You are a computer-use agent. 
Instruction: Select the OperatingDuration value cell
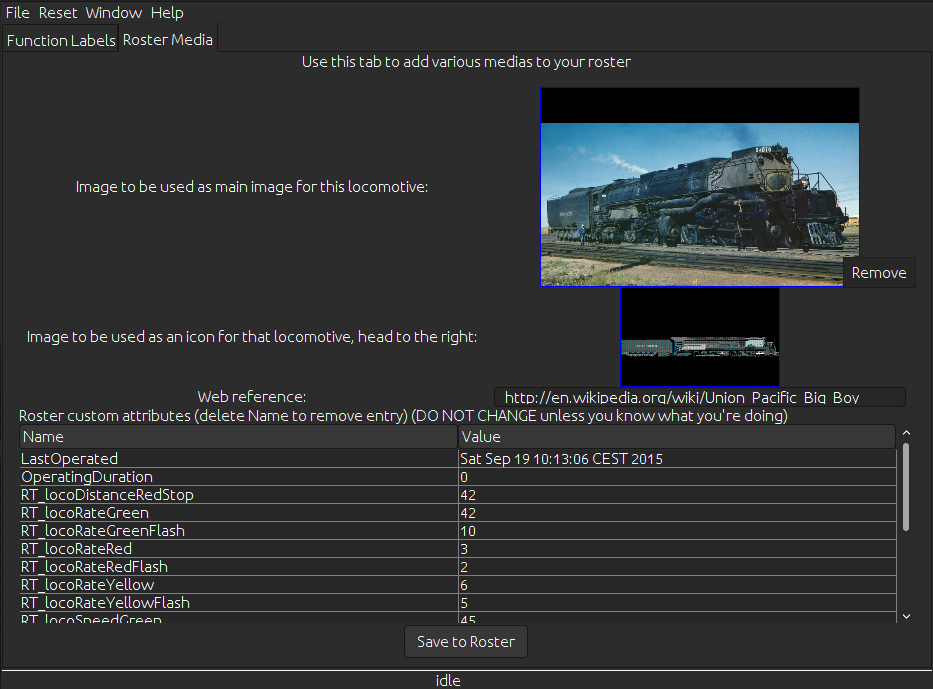(x=676, y=477)
